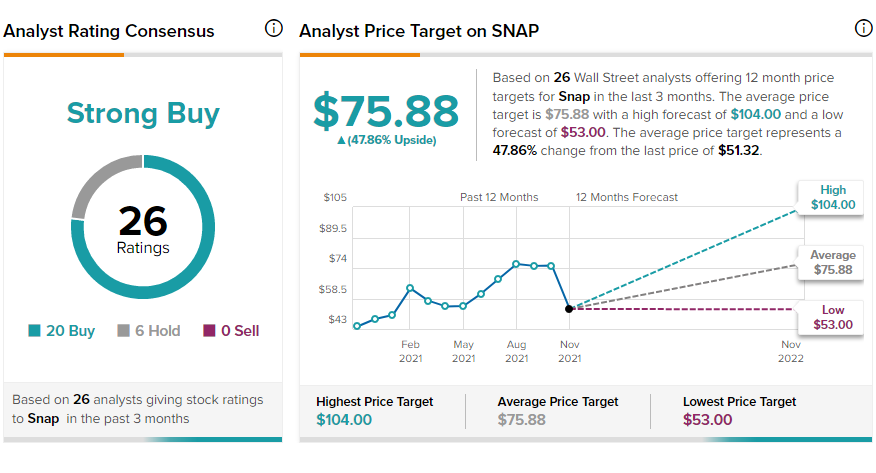
Task: Click the Strong Buy consensus heading
Action: [x=143, y=113]
